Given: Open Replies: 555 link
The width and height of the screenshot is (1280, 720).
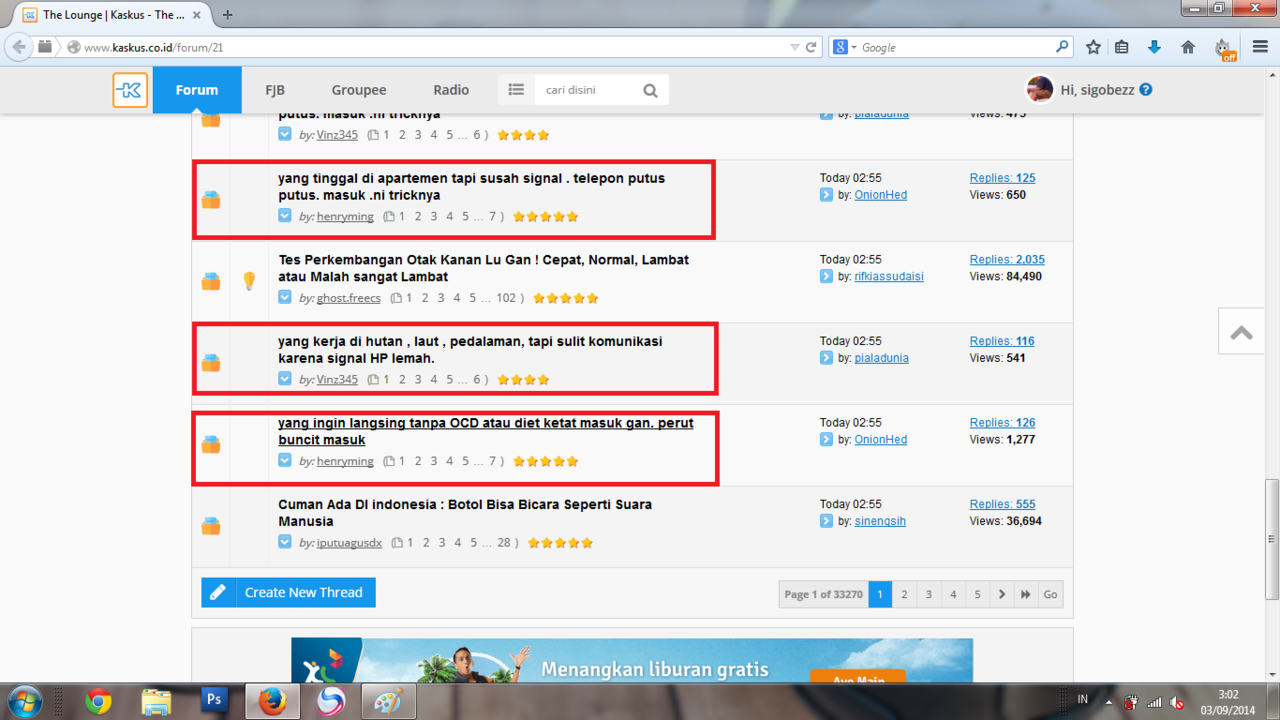Looking at the screenshot, I should [x=1002, y=504].
